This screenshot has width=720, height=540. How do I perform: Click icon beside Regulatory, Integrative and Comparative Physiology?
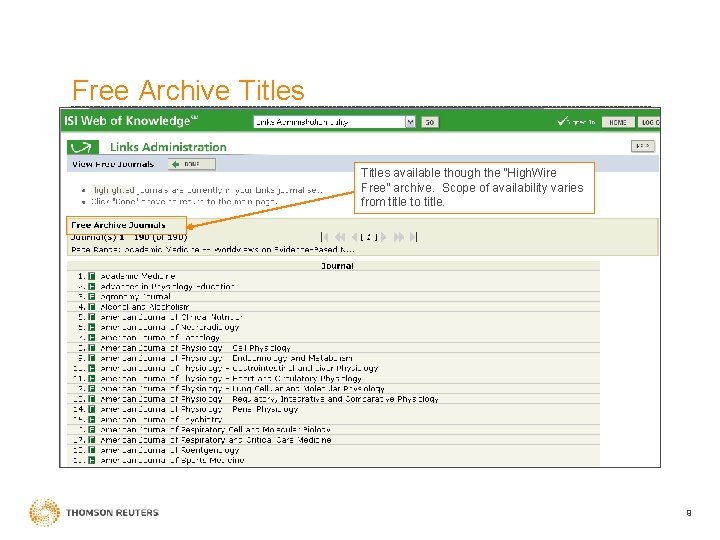(x=92, y=399)
